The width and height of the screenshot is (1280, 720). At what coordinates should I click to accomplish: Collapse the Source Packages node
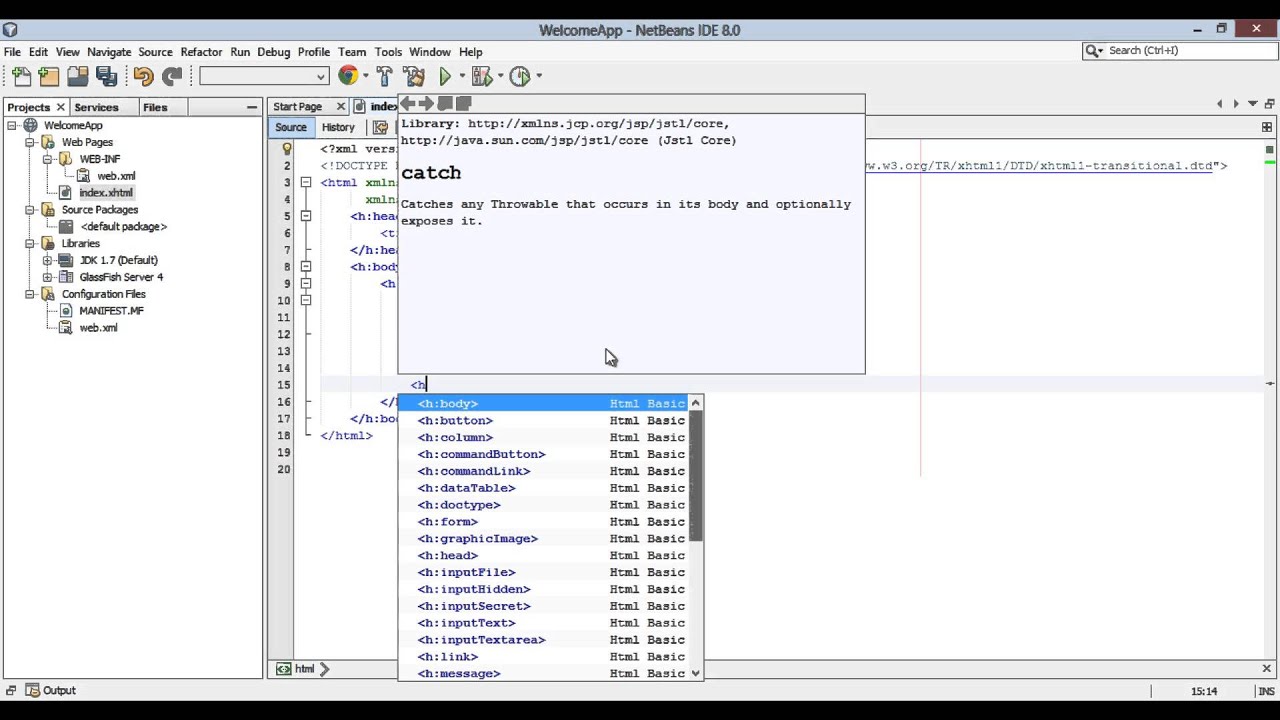30,210
